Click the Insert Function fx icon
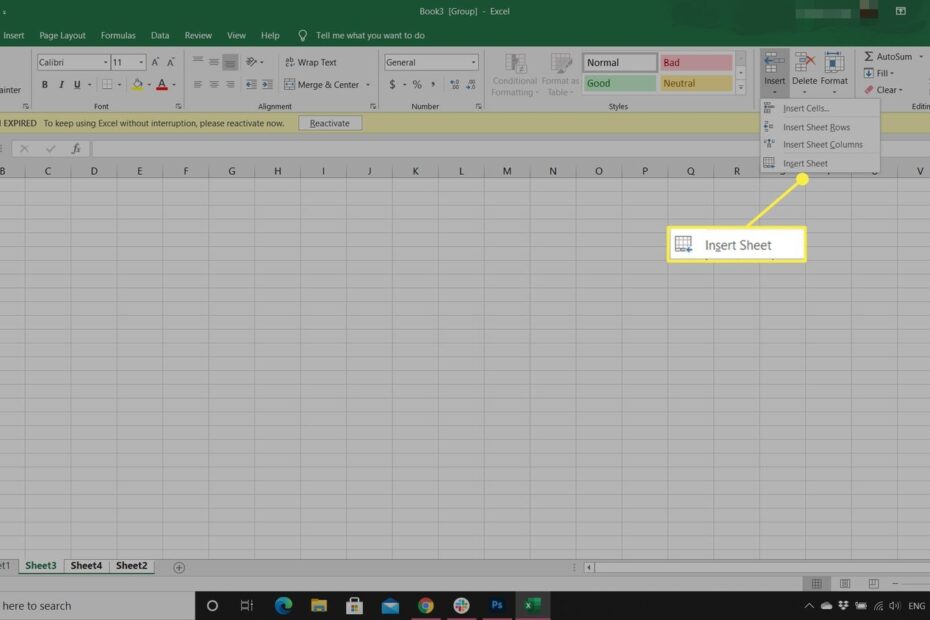 [x=76, y=149]
